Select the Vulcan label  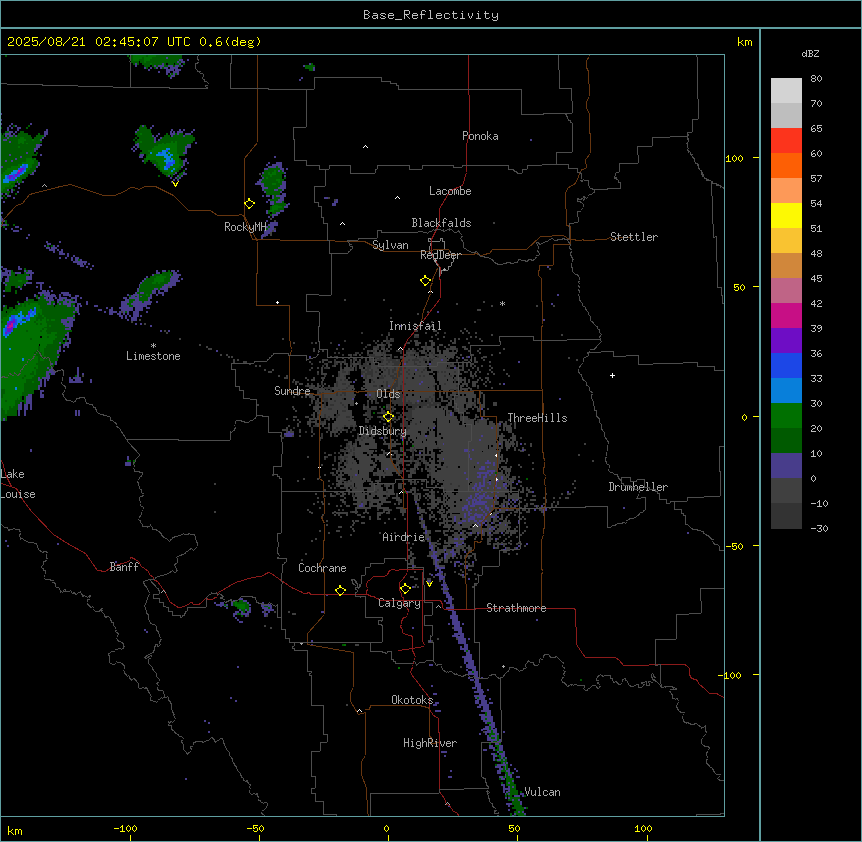(542, 792)
